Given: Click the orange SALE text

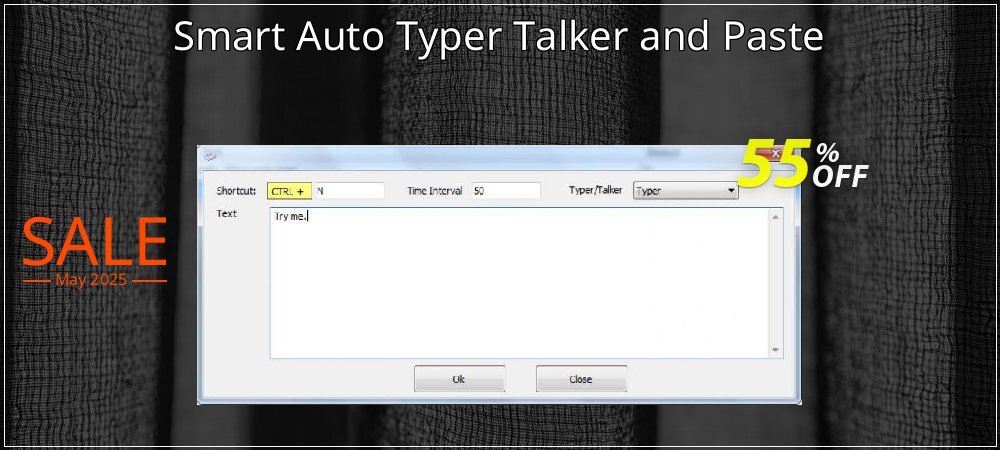Looking at the screenshot, I should [94, 242].
